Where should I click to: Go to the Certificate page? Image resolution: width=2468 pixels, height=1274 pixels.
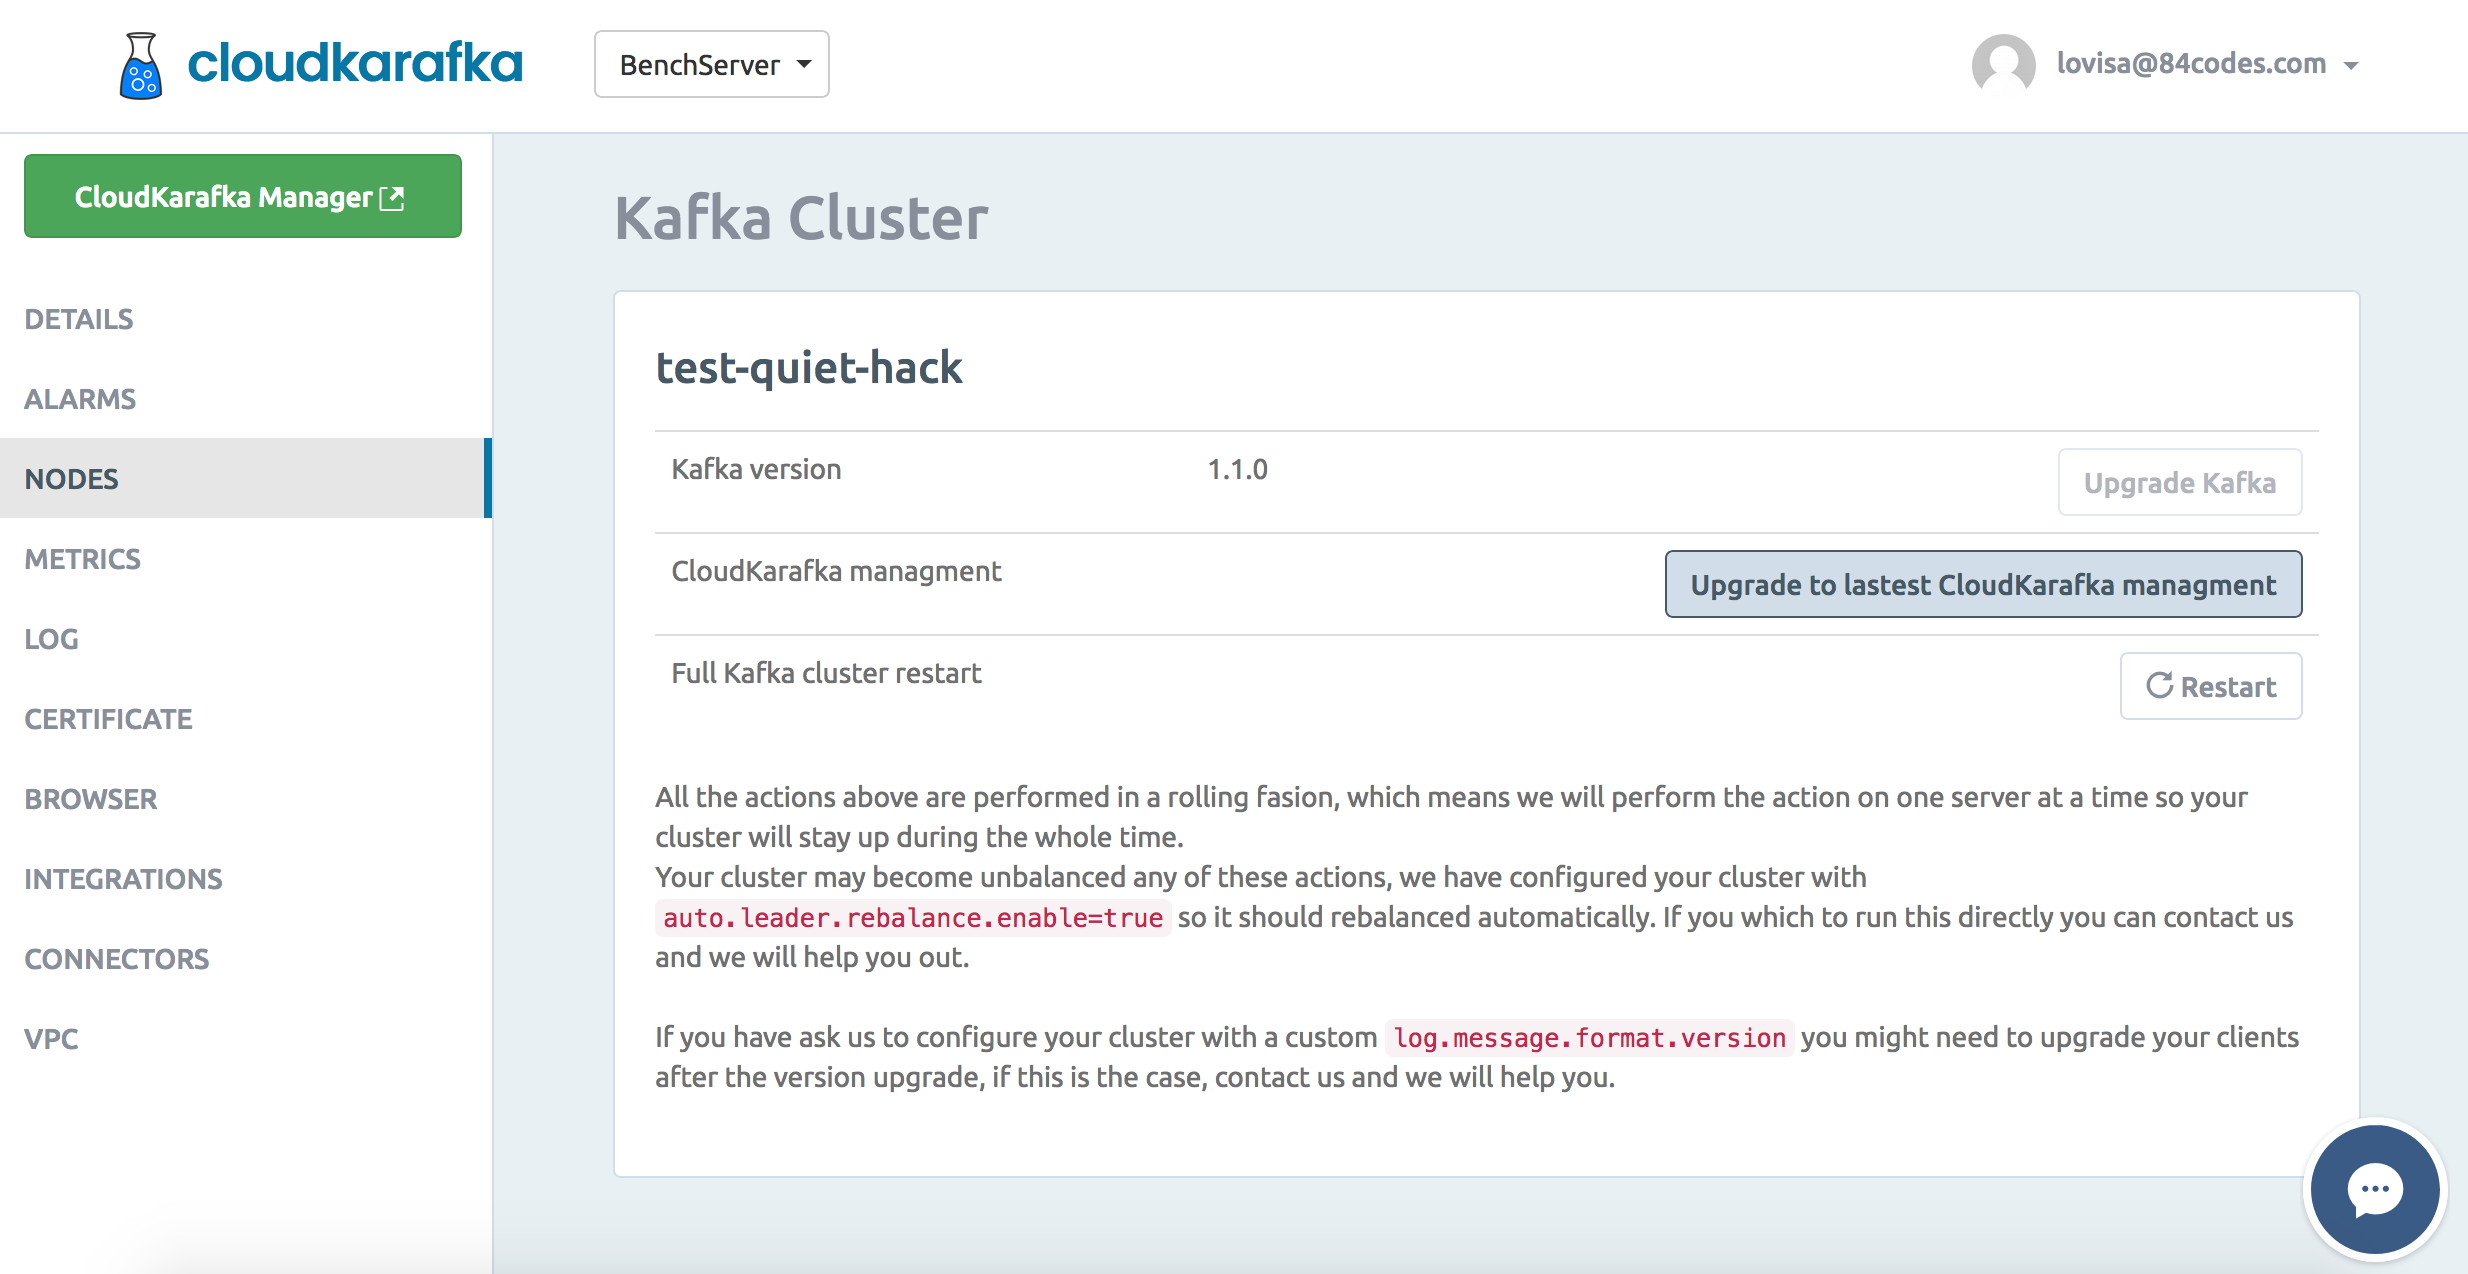(108, 719)
